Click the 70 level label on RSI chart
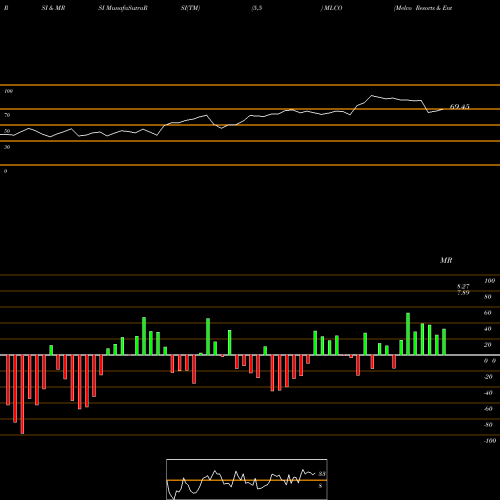Screen dimensions: 500x500 click(x=7, y=115)
